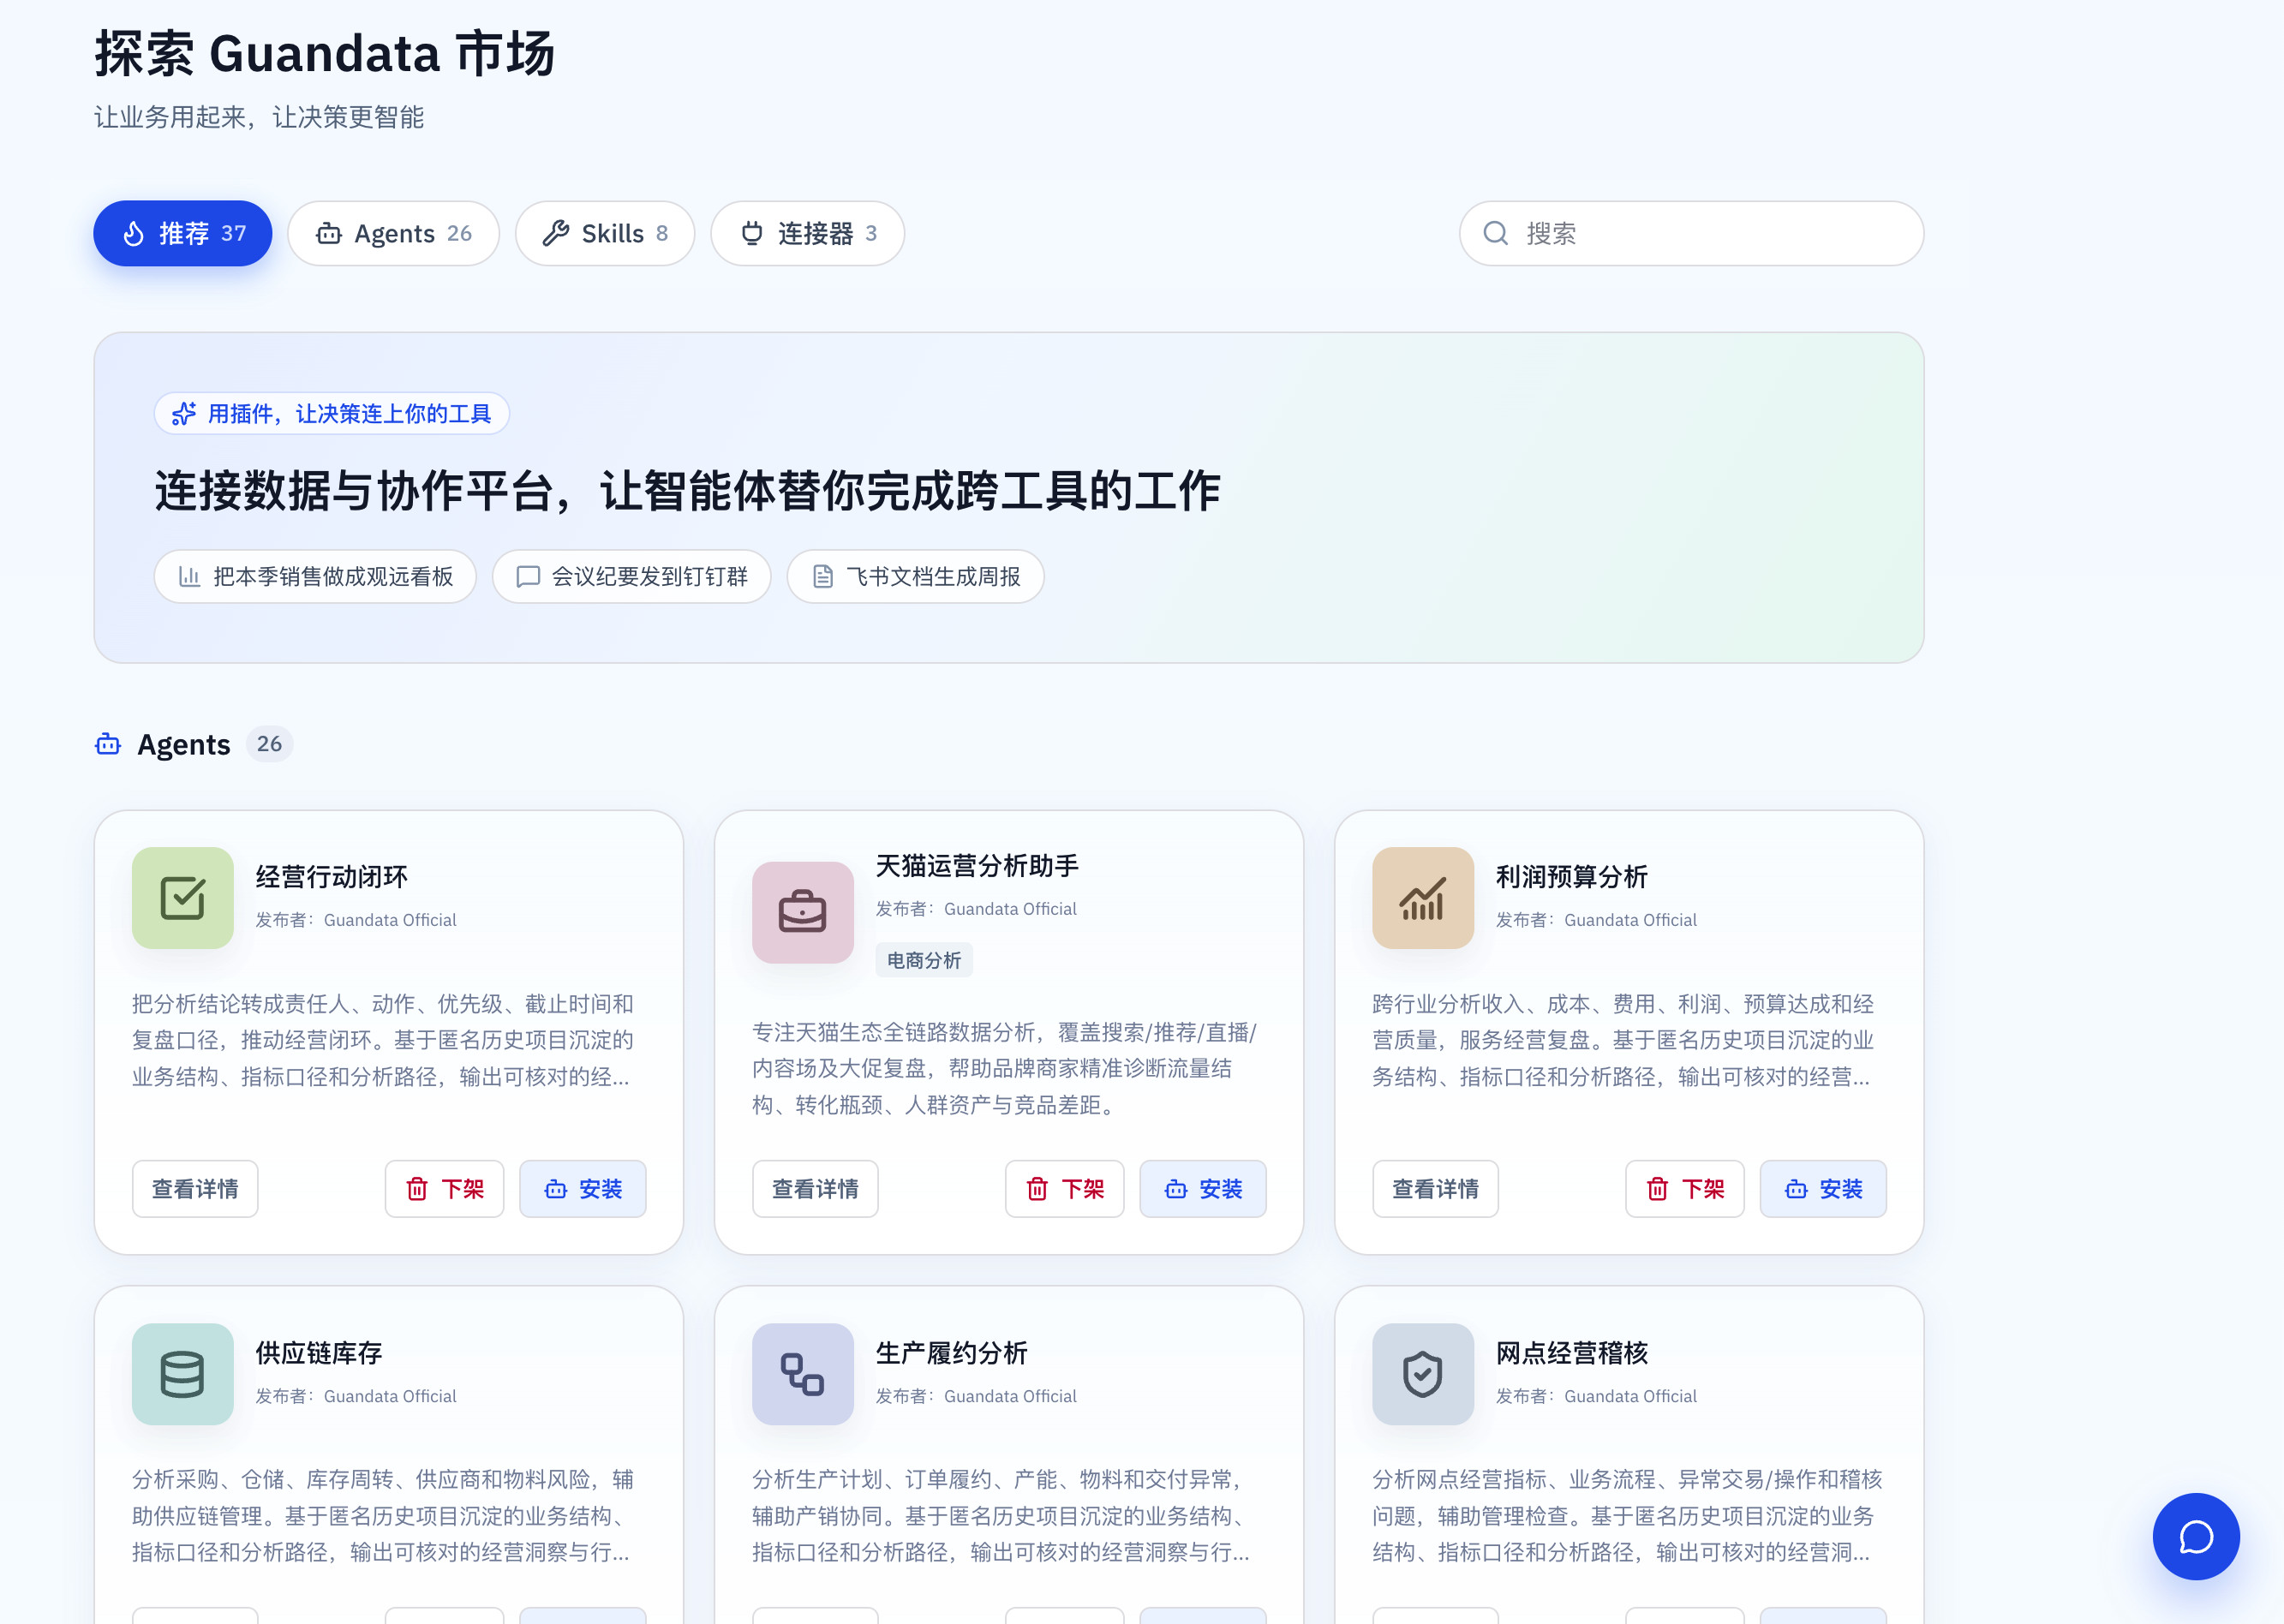Choose 飞书文档生成周报 suggestion chip
Screen dimensions: 2284x1624
[x=915, y=577]
